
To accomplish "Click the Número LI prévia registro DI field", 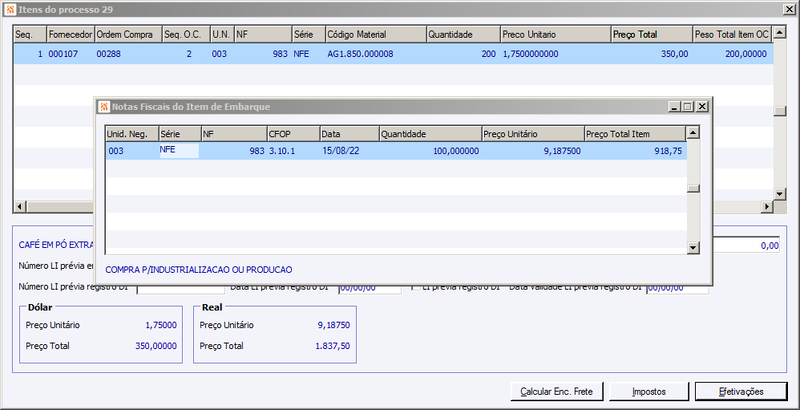I will click(x=181, y=288).
